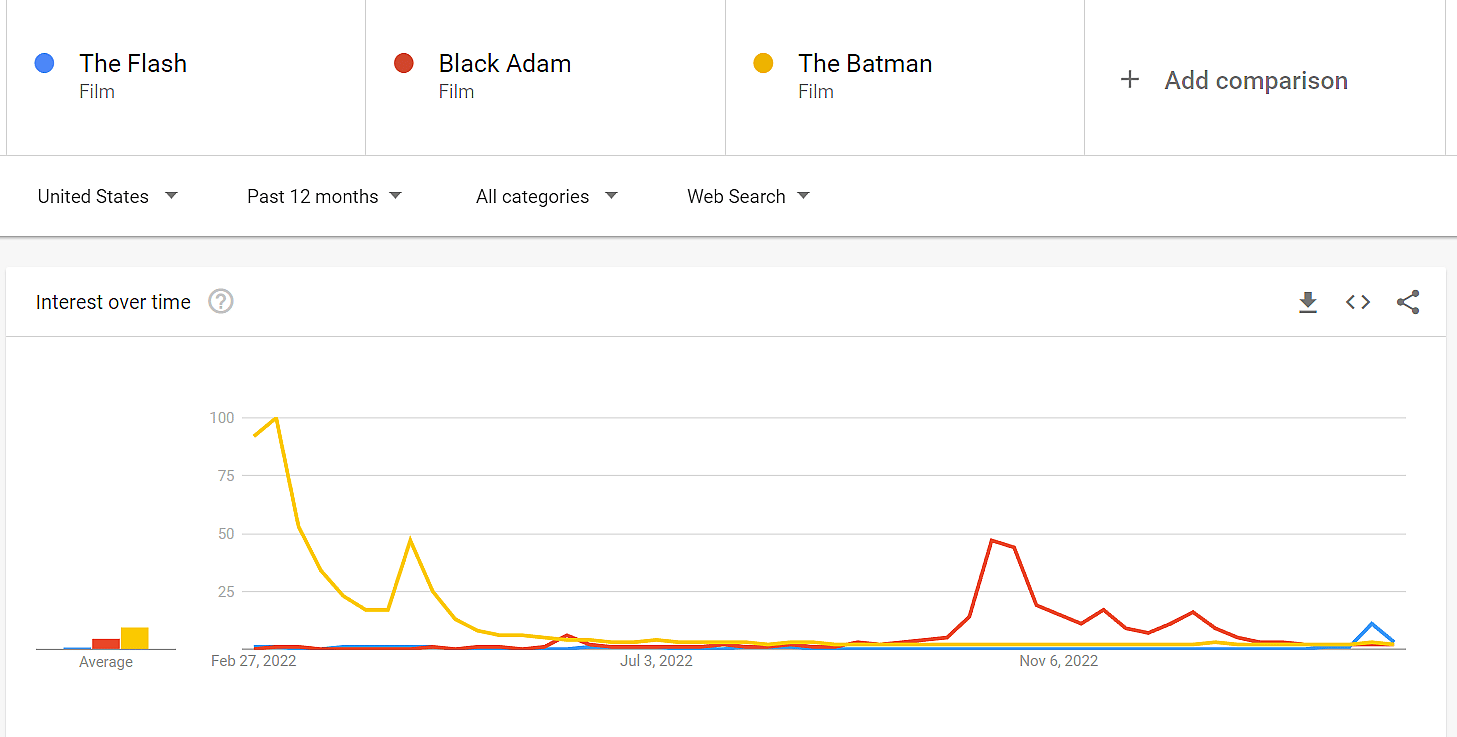Click the red Black Adam average bar
The image size is (1457, 737).
click(x=106, y=643)
